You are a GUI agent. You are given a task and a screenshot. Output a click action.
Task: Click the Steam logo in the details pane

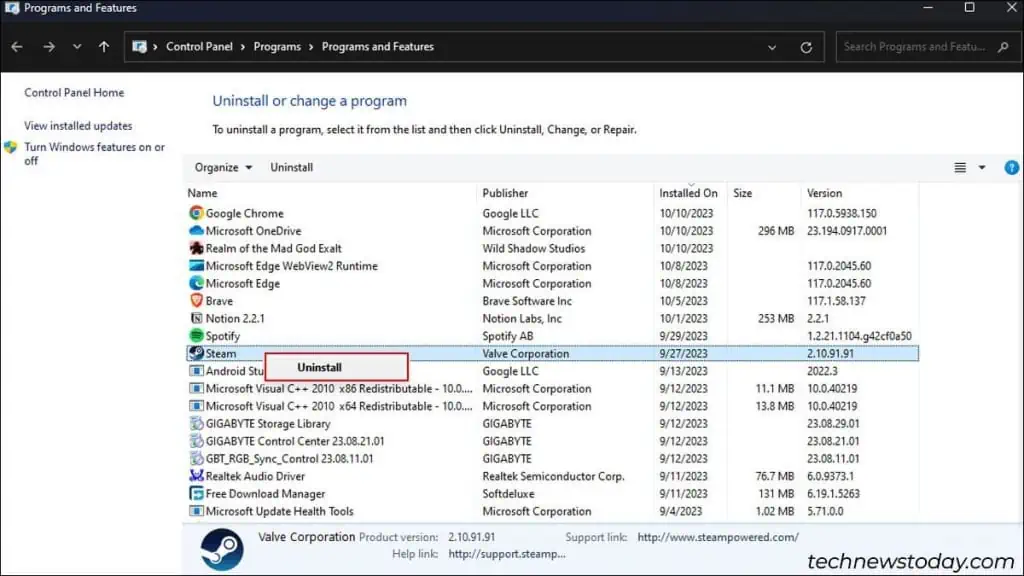(x=221, y=548)
